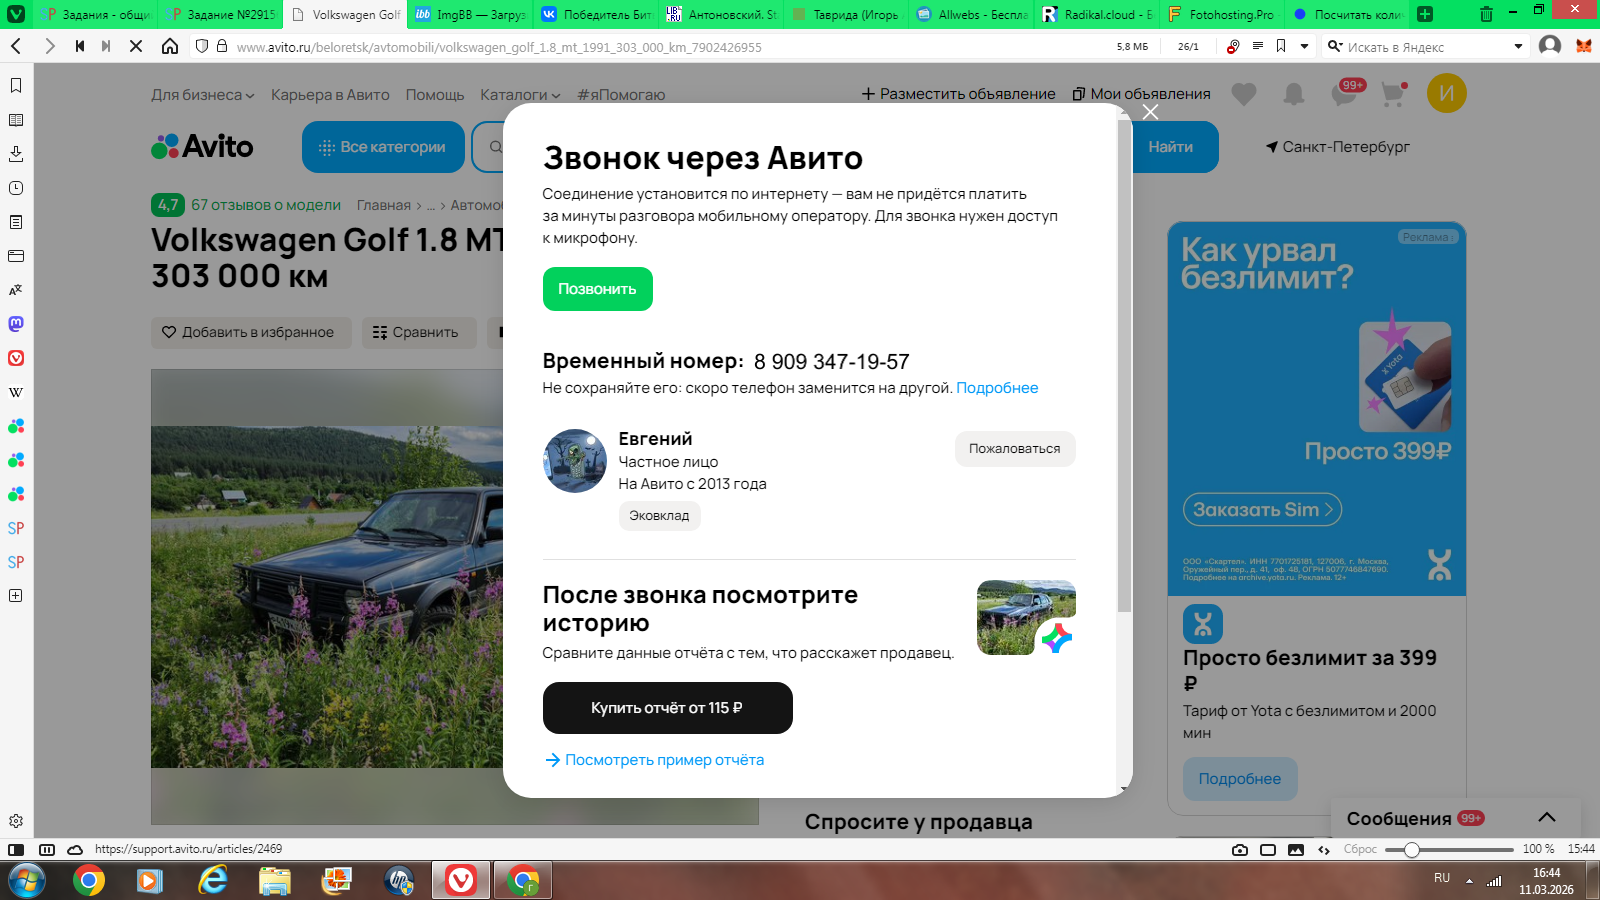Viewport: 1600px width, 900px height.
Task: Click Купить отчёт от 115 ₽
Action: (668, 708)
